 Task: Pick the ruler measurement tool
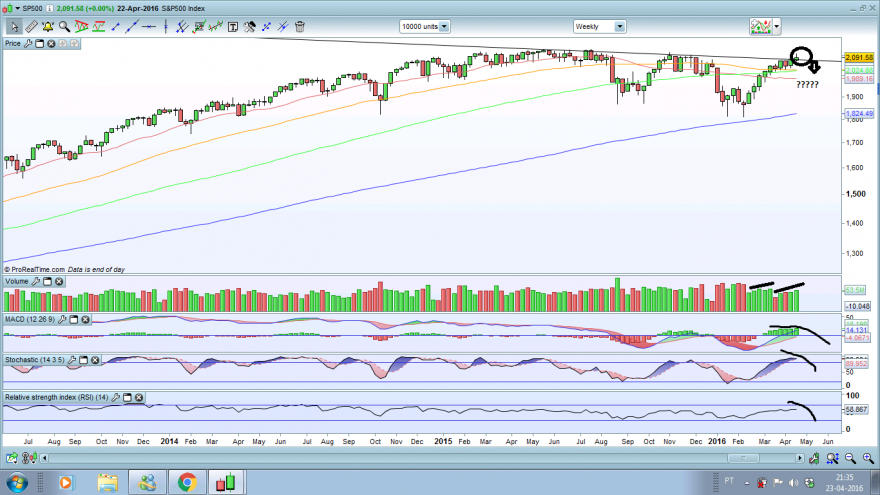click(x=31, y=26)
